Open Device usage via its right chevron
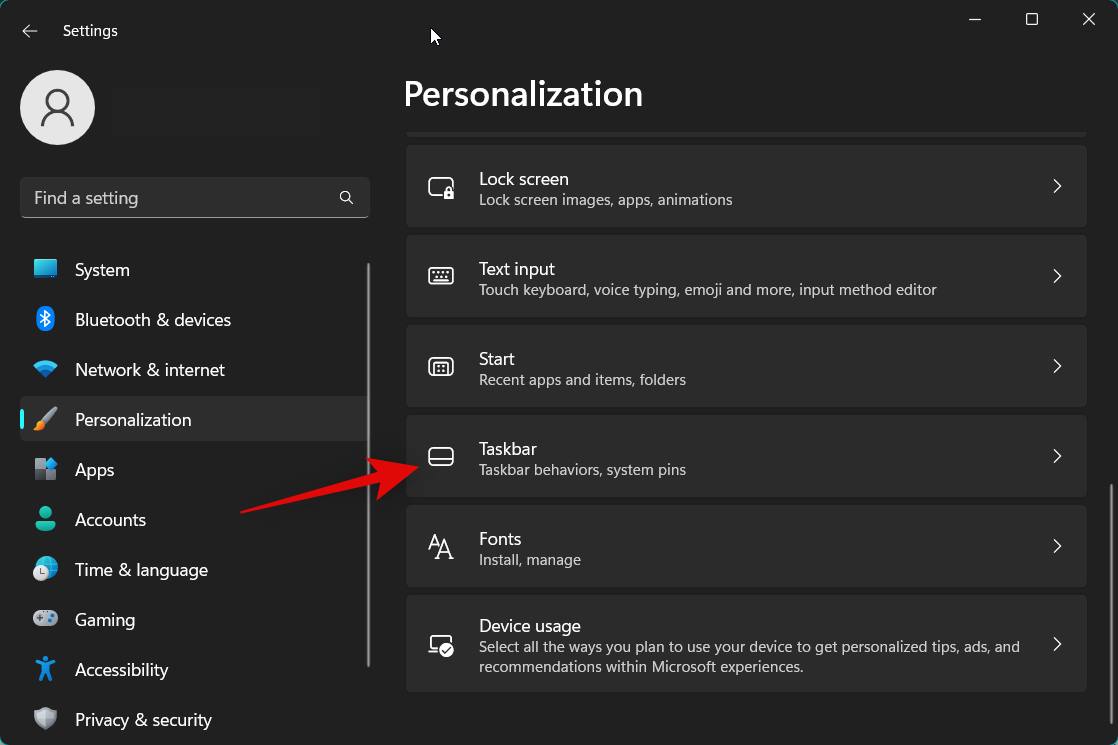This screenshot has height=745, width=1118. tap(1057, 644)
